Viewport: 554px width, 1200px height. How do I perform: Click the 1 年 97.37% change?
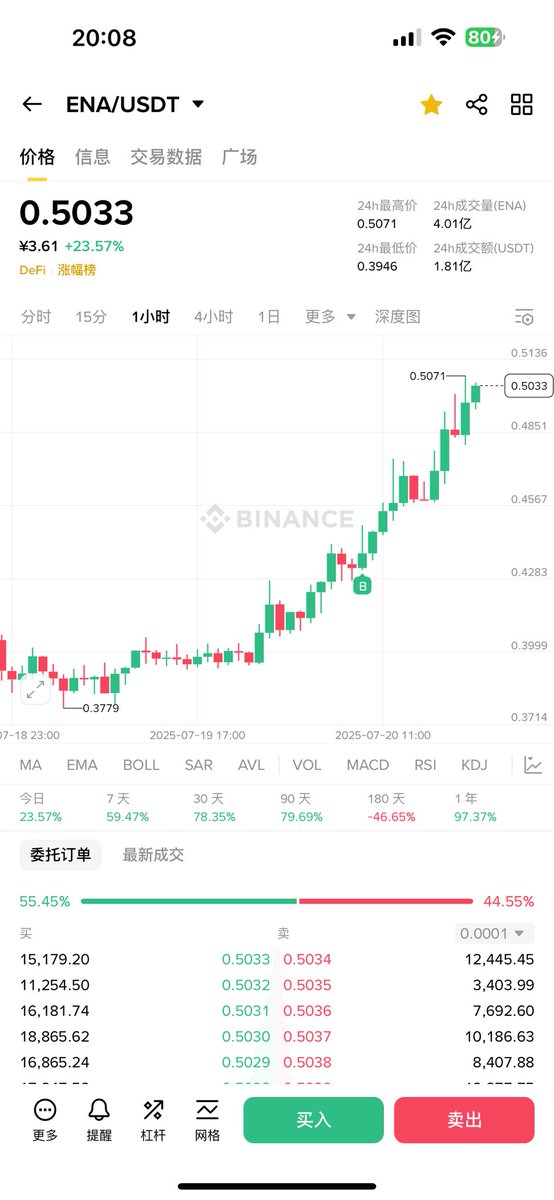pyautogui.click(x=475, y=808)
